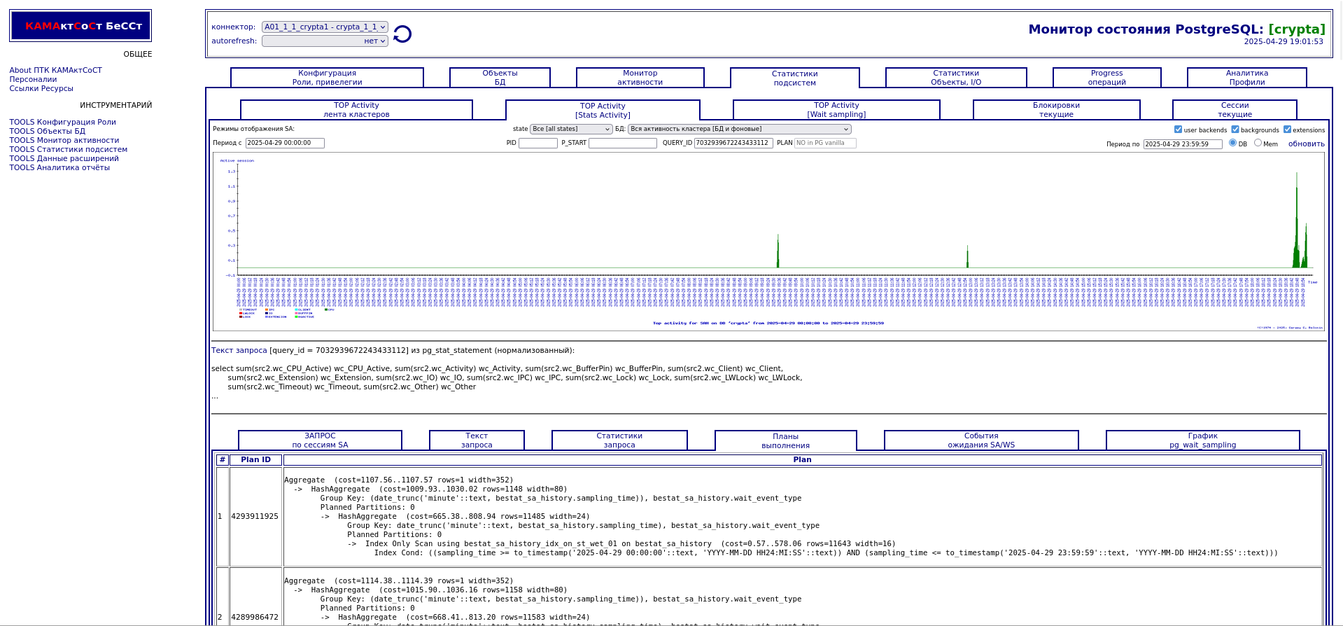
Task: Click the обновить link
Action: click(x=1306, y=144)
